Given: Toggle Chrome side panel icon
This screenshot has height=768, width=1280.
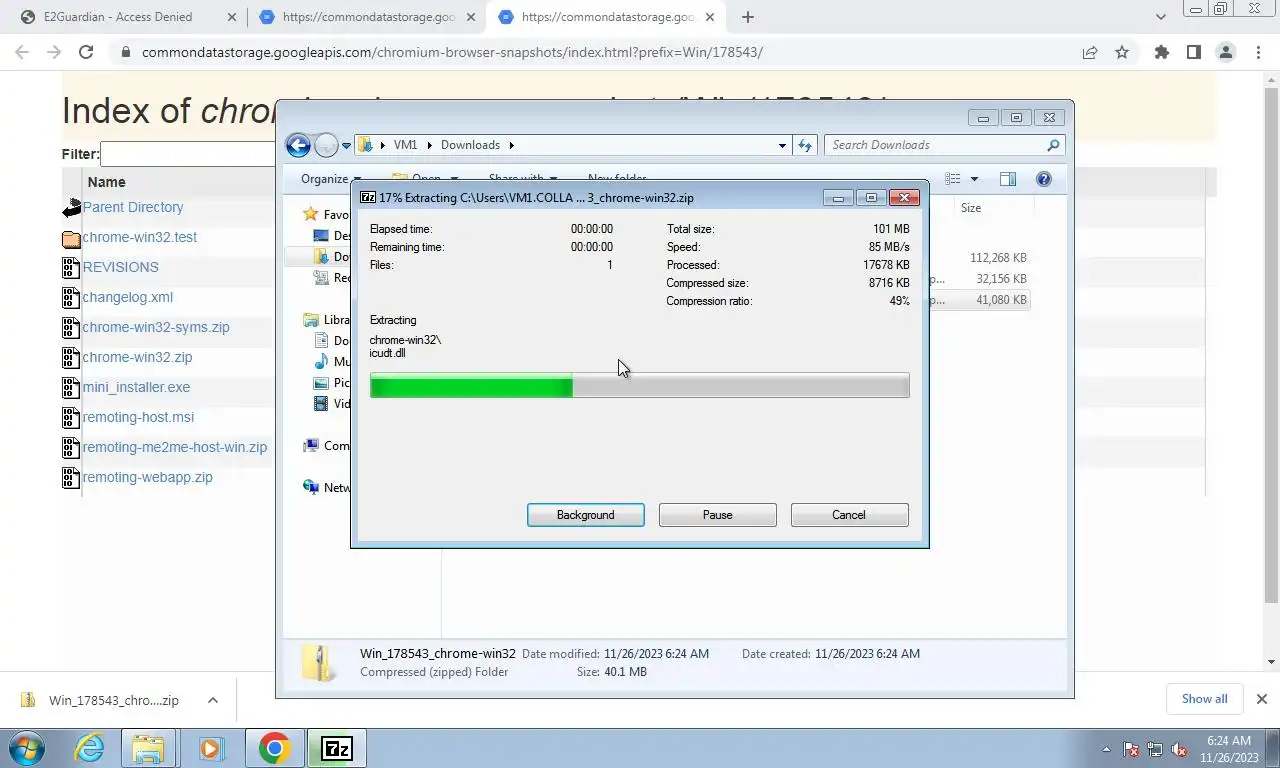Looking at the screenshot, I should [x=1193, y=52].
